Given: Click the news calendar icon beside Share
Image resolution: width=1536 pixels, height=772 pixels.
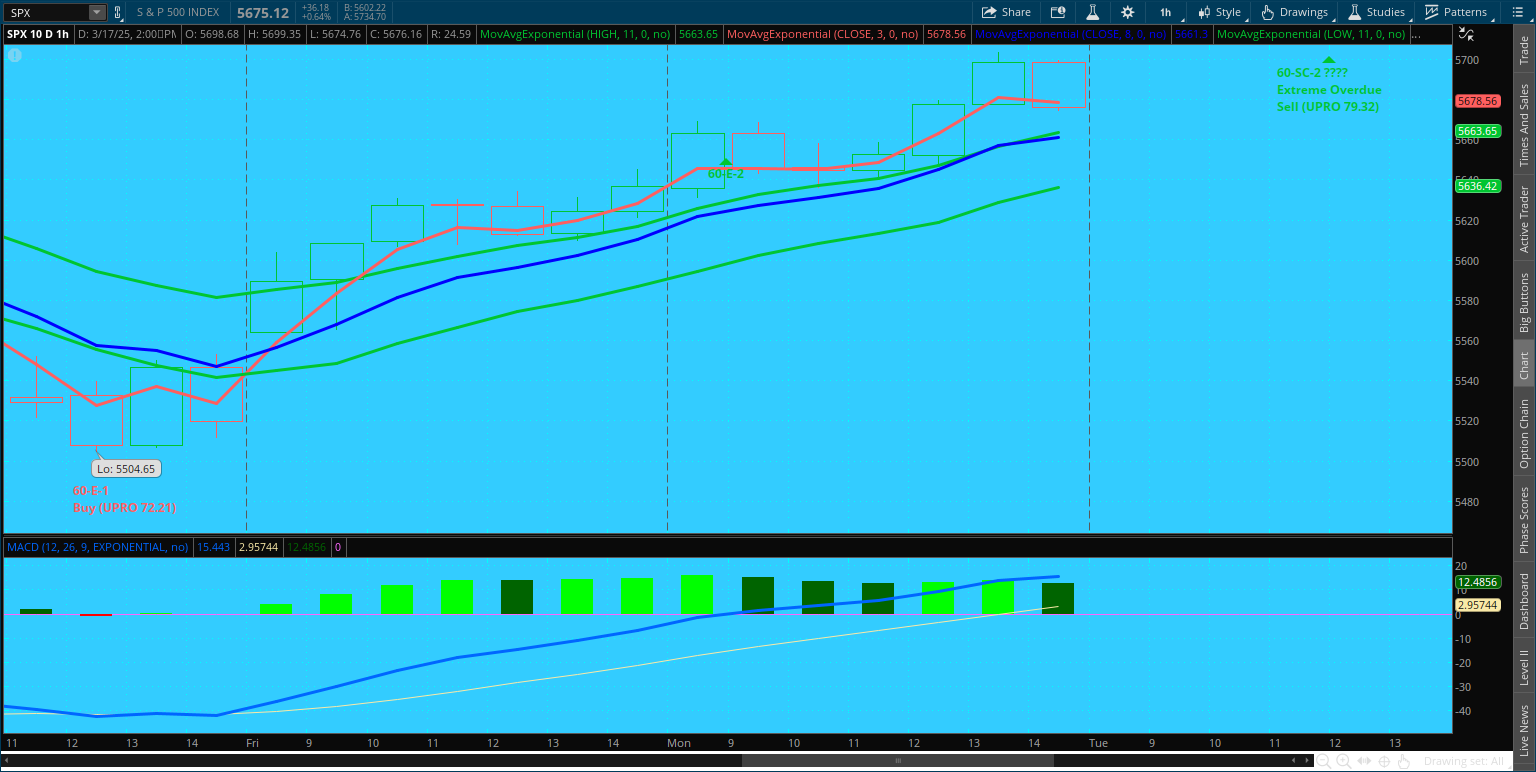Looking at the screenshot, I should tap(1058, 12).
